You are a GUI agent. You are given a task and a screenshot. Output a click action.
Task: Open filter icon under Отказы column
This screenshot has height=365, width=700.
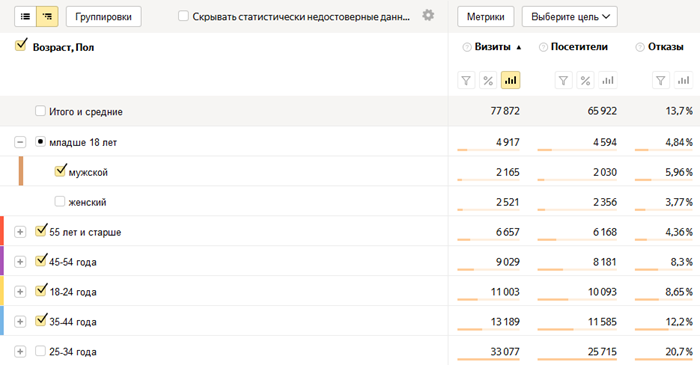click(661, 80)
